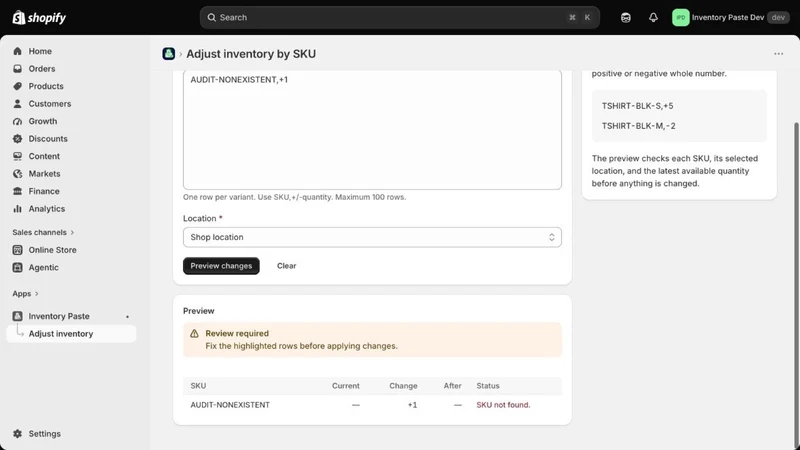The height and width of the screenshot is (450, 800).
Task: Open the Discounts badge icon
Action: pyautogui.click(x=17, y=139)
